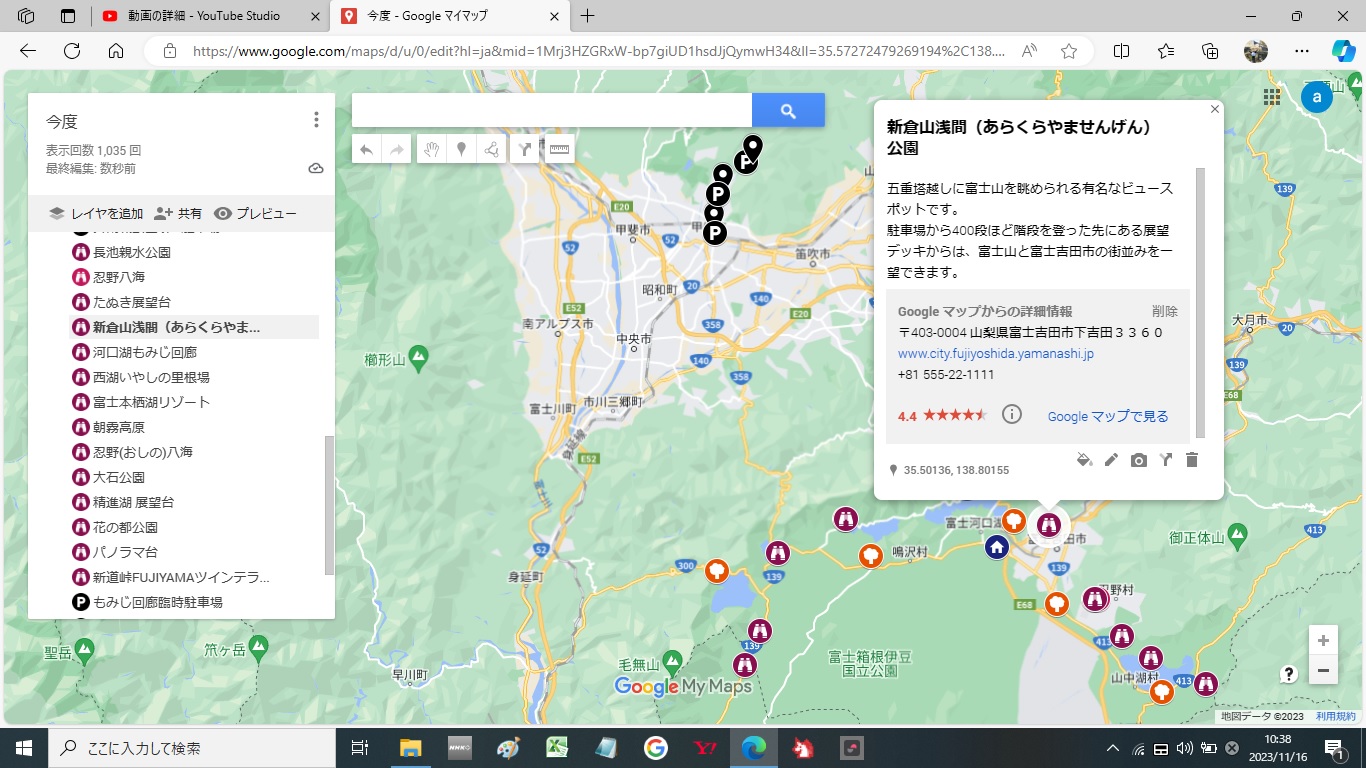
Task: Zoom out with the minus button
Action: click(x=1323, y=670)
